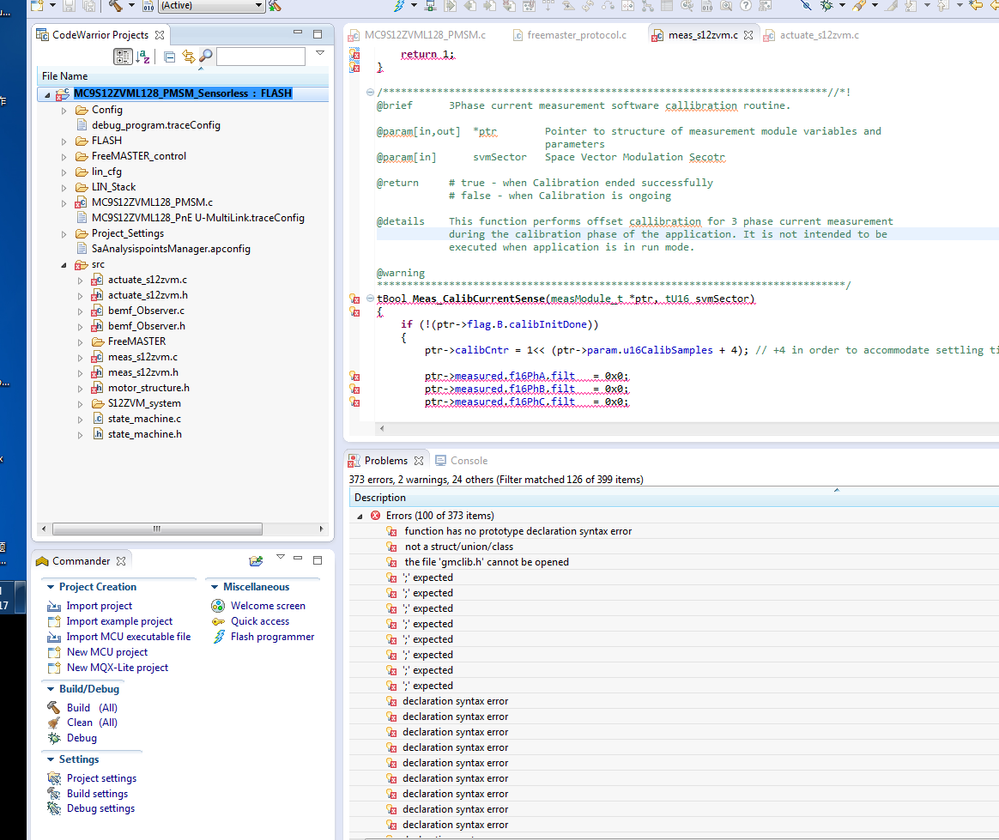Click the Collapse All icon in CodeWarrior Projects
The width and height of the screenshot is (999, 840).
click(169, 57)
